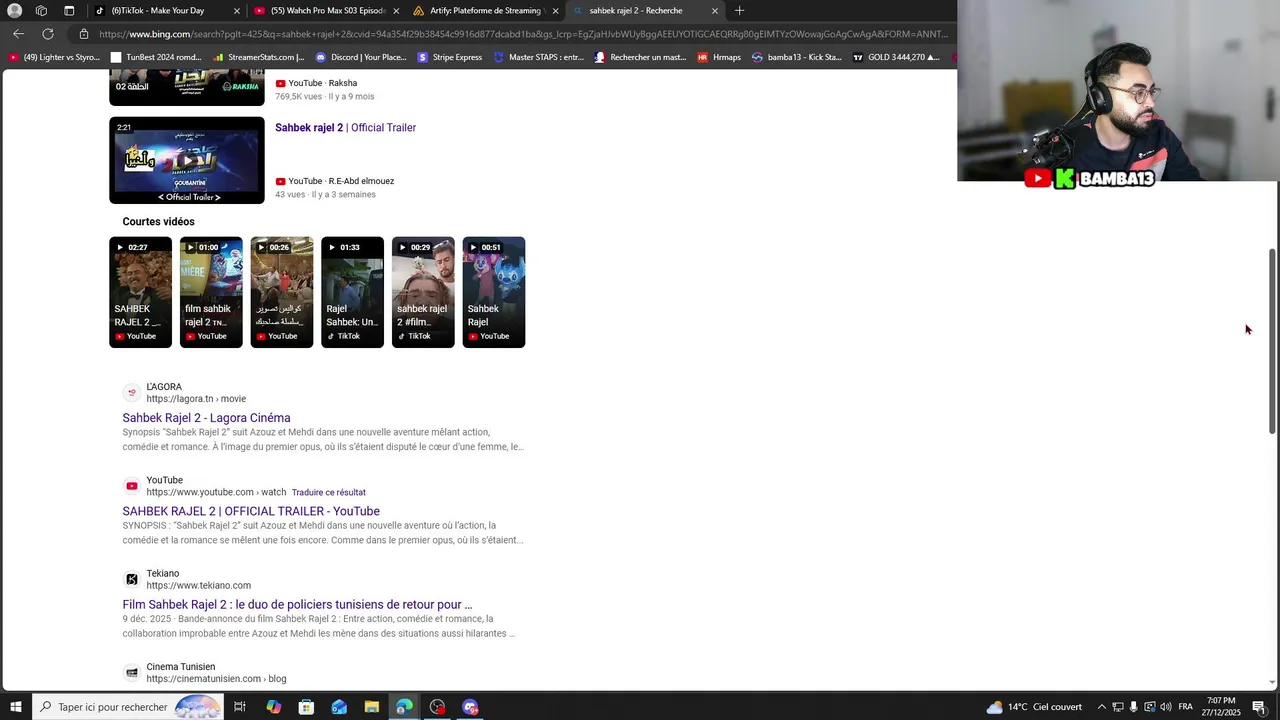
Task: Open a new browser tab
Action: 739,11
